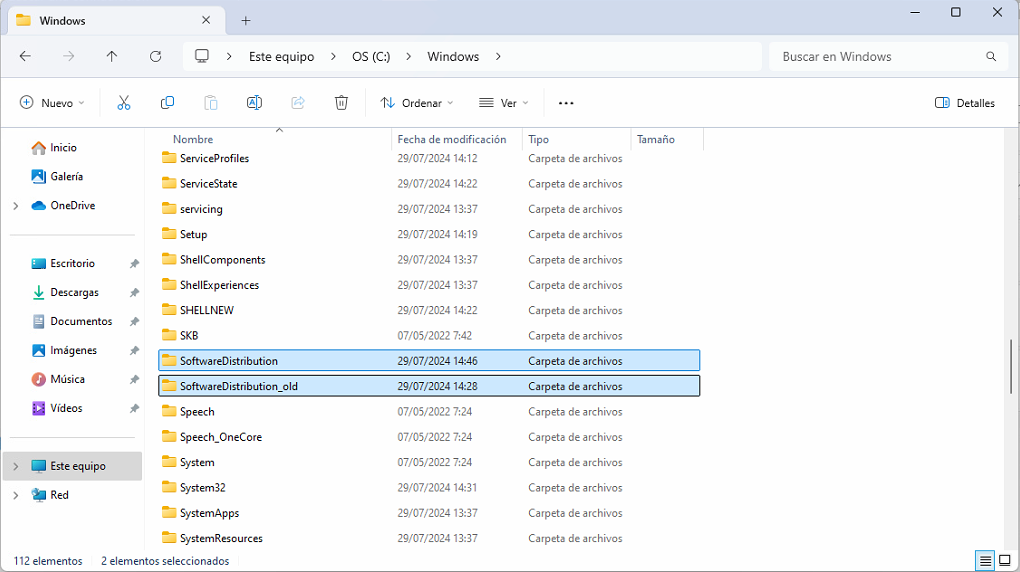Viewport: 1020px width, 572px height.
Task: Open Descargas in navigation pane
Action: pyautogui.click(x=74, y=293)
